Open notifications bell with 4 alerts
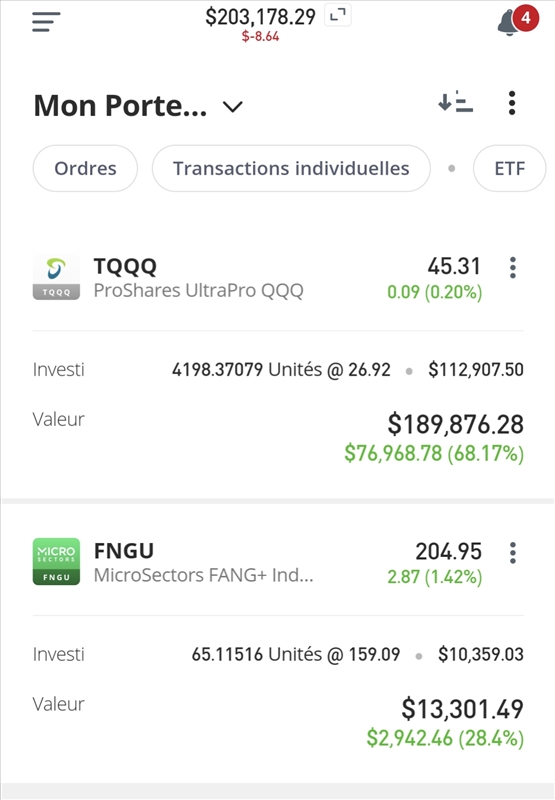Screen dimensions: 555x800 (517, 21)
